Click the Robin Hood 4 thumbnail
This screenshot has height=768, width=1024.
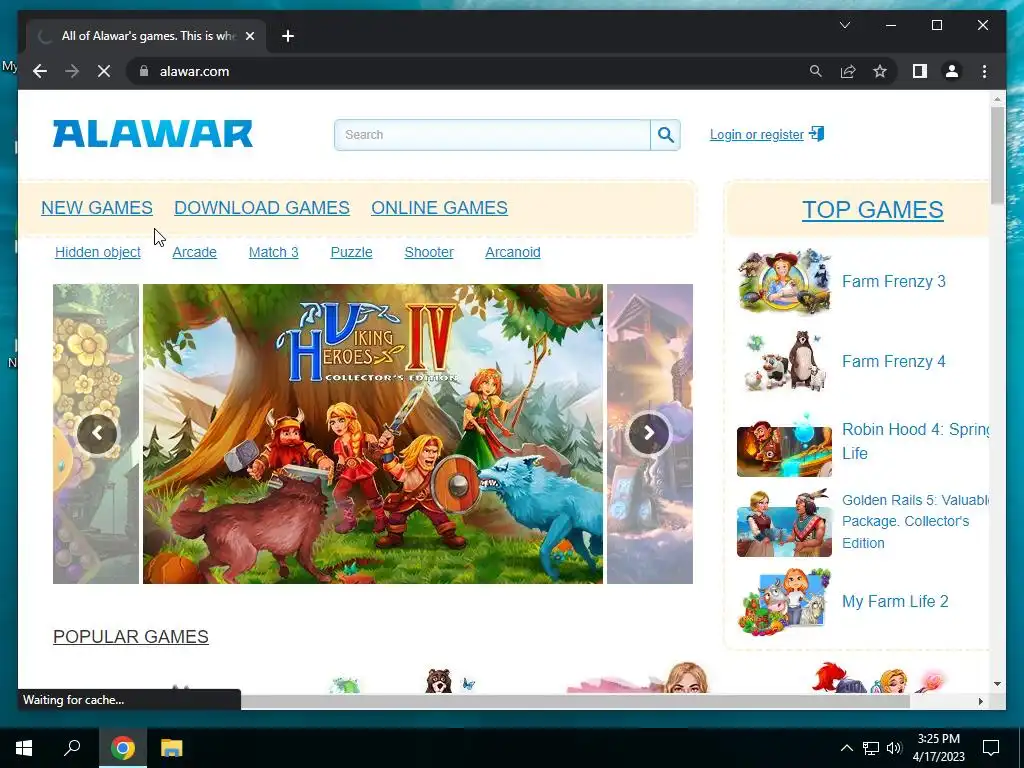[784, 444]
